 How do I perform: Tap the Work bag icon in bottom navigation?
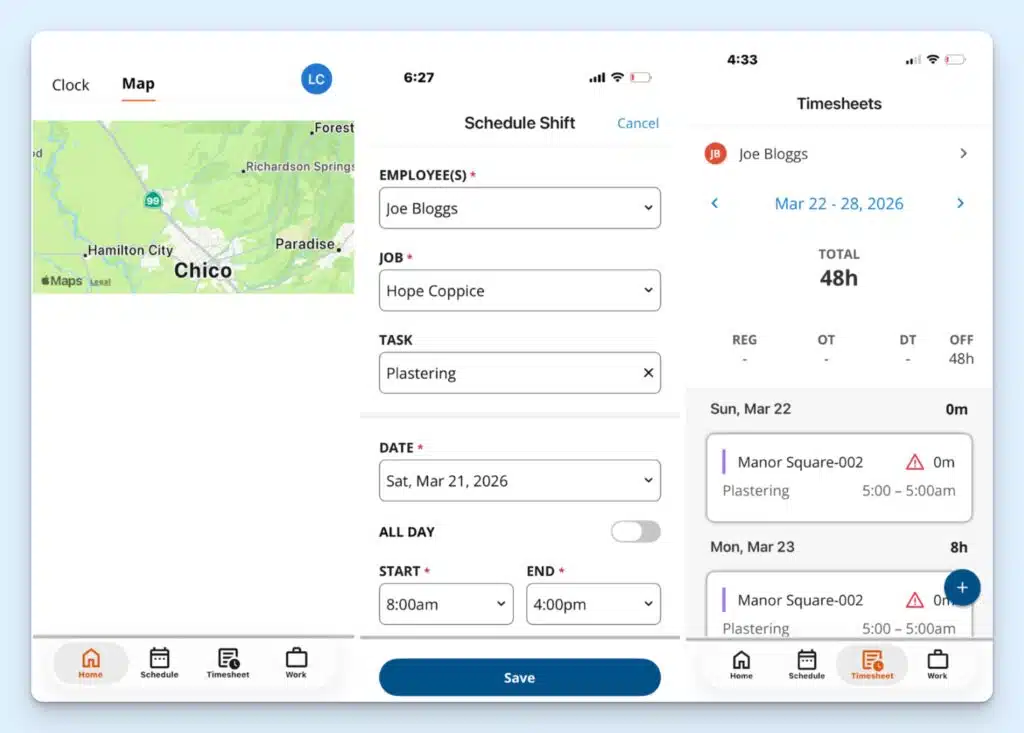[x=296, y=656]
